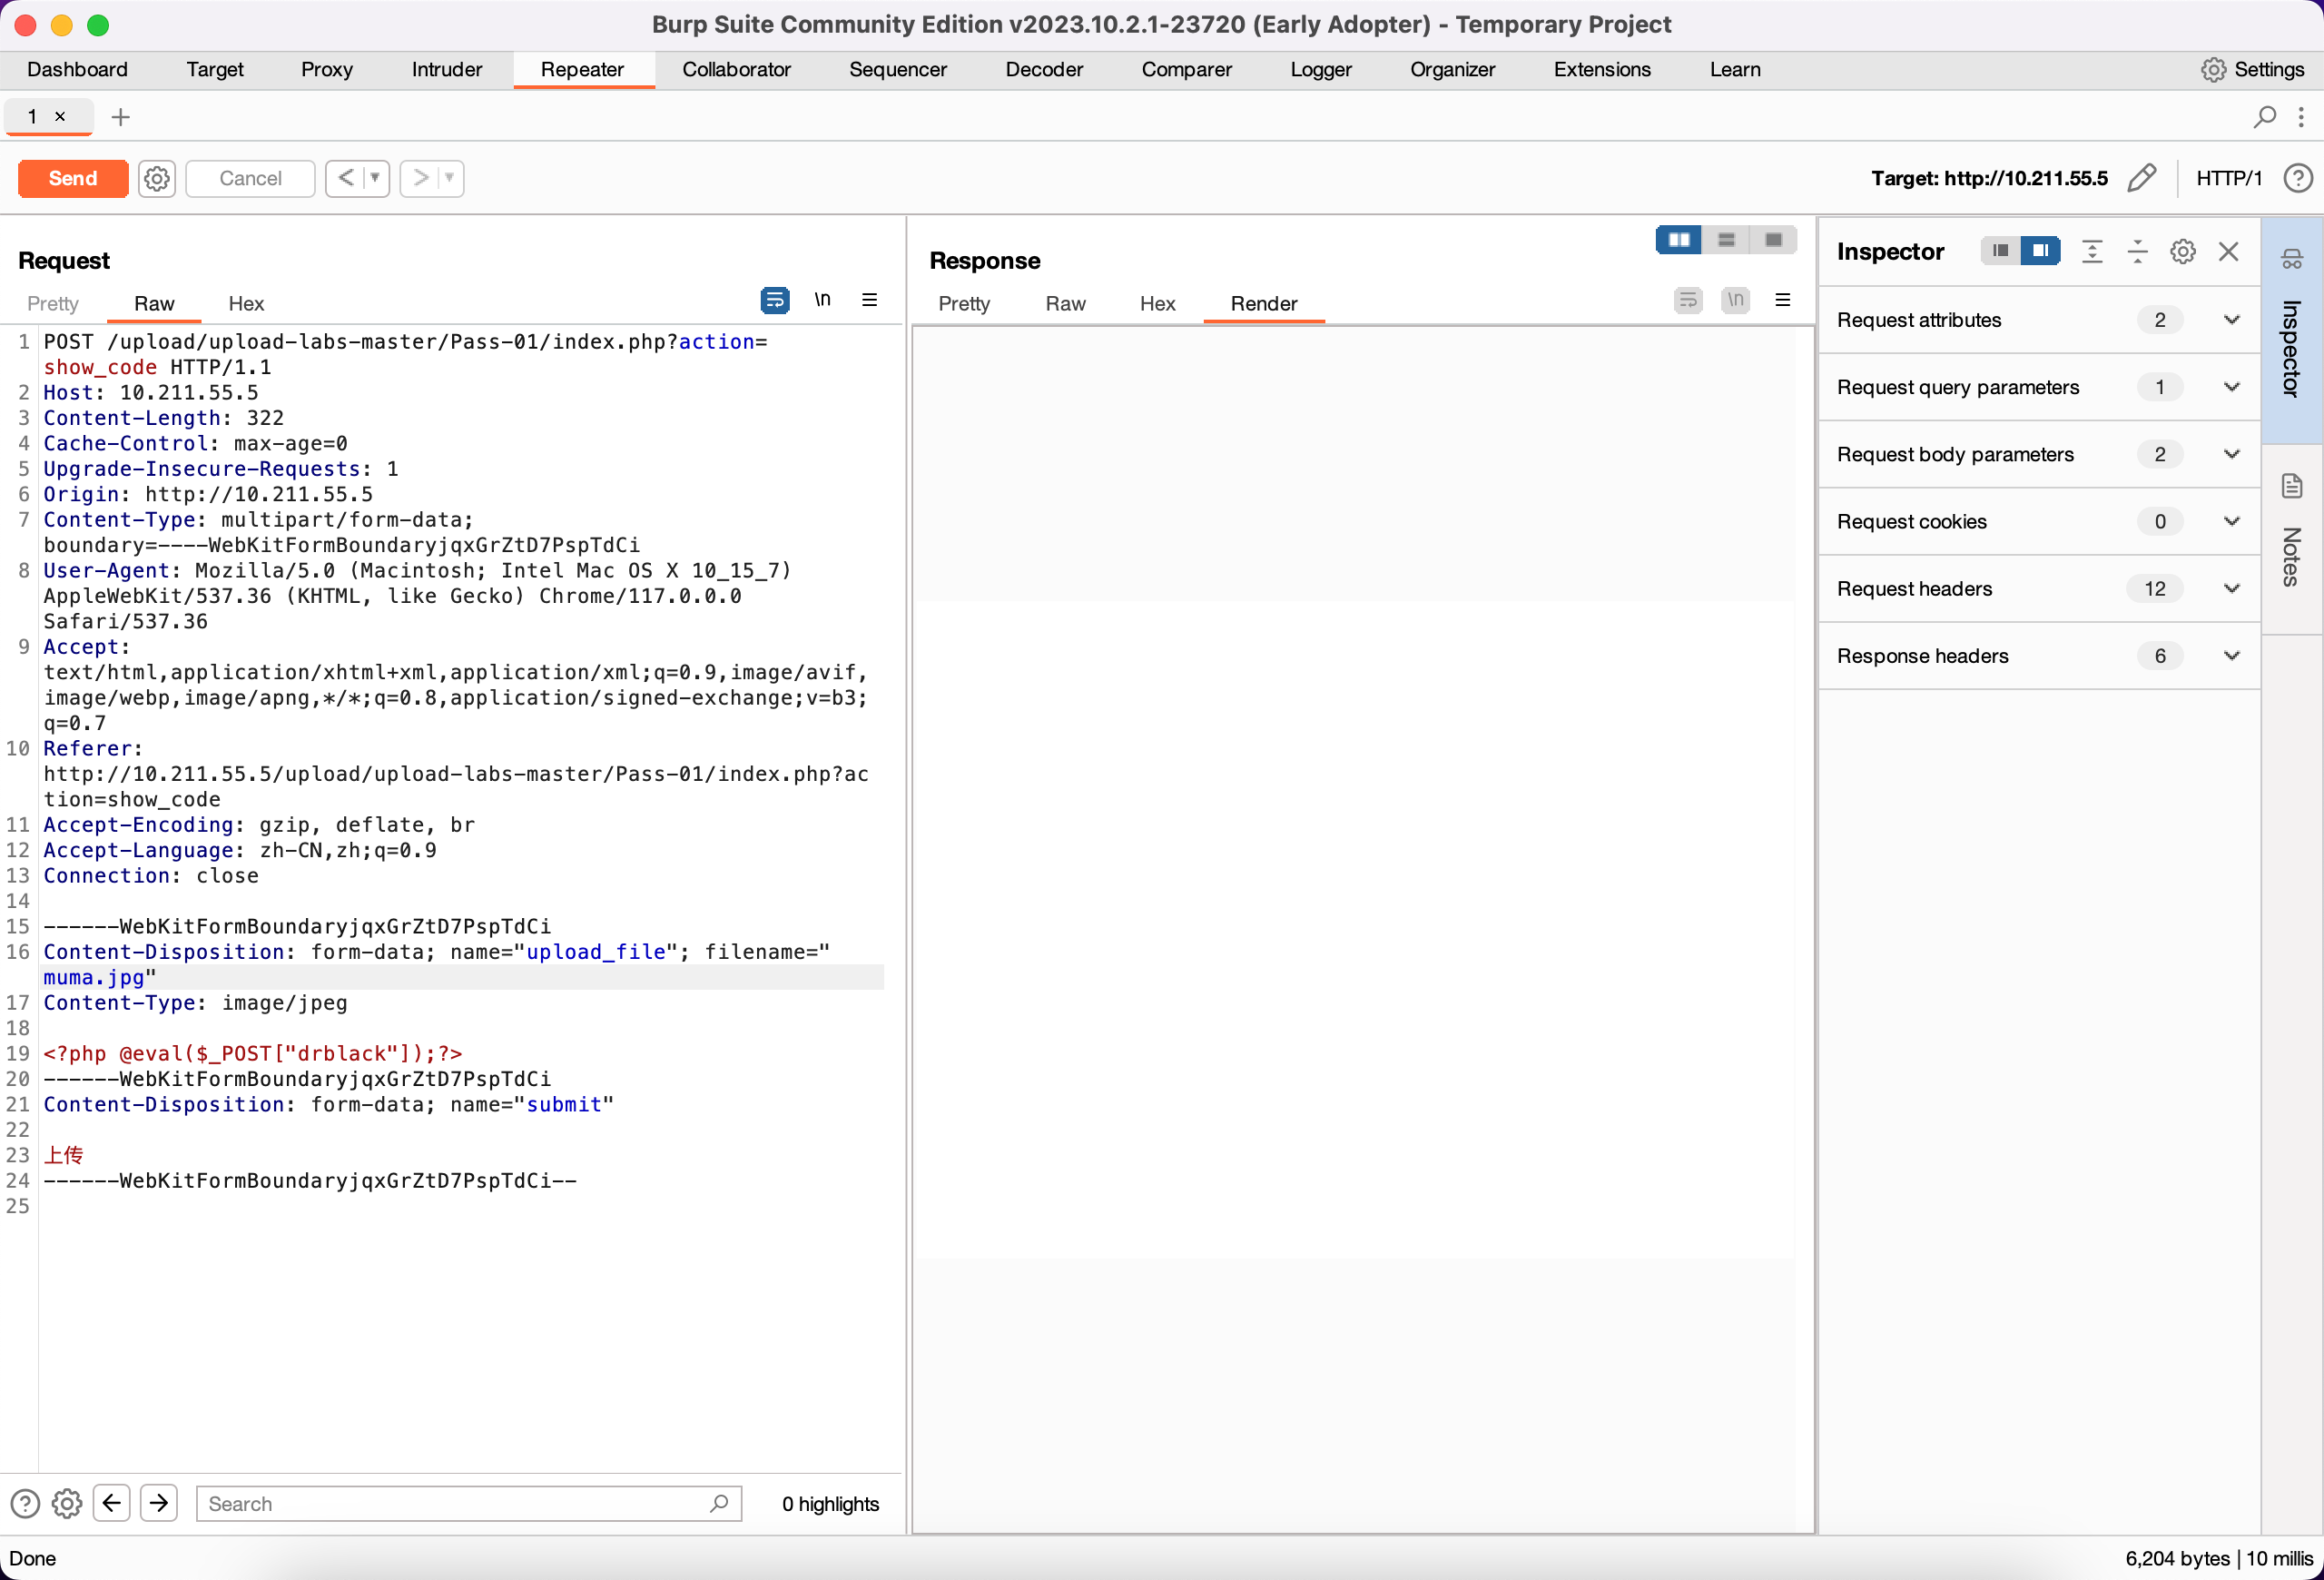Open Inspector settings gear
The width and height of the screenshot is (2324, 1580).
point(2183,251)
